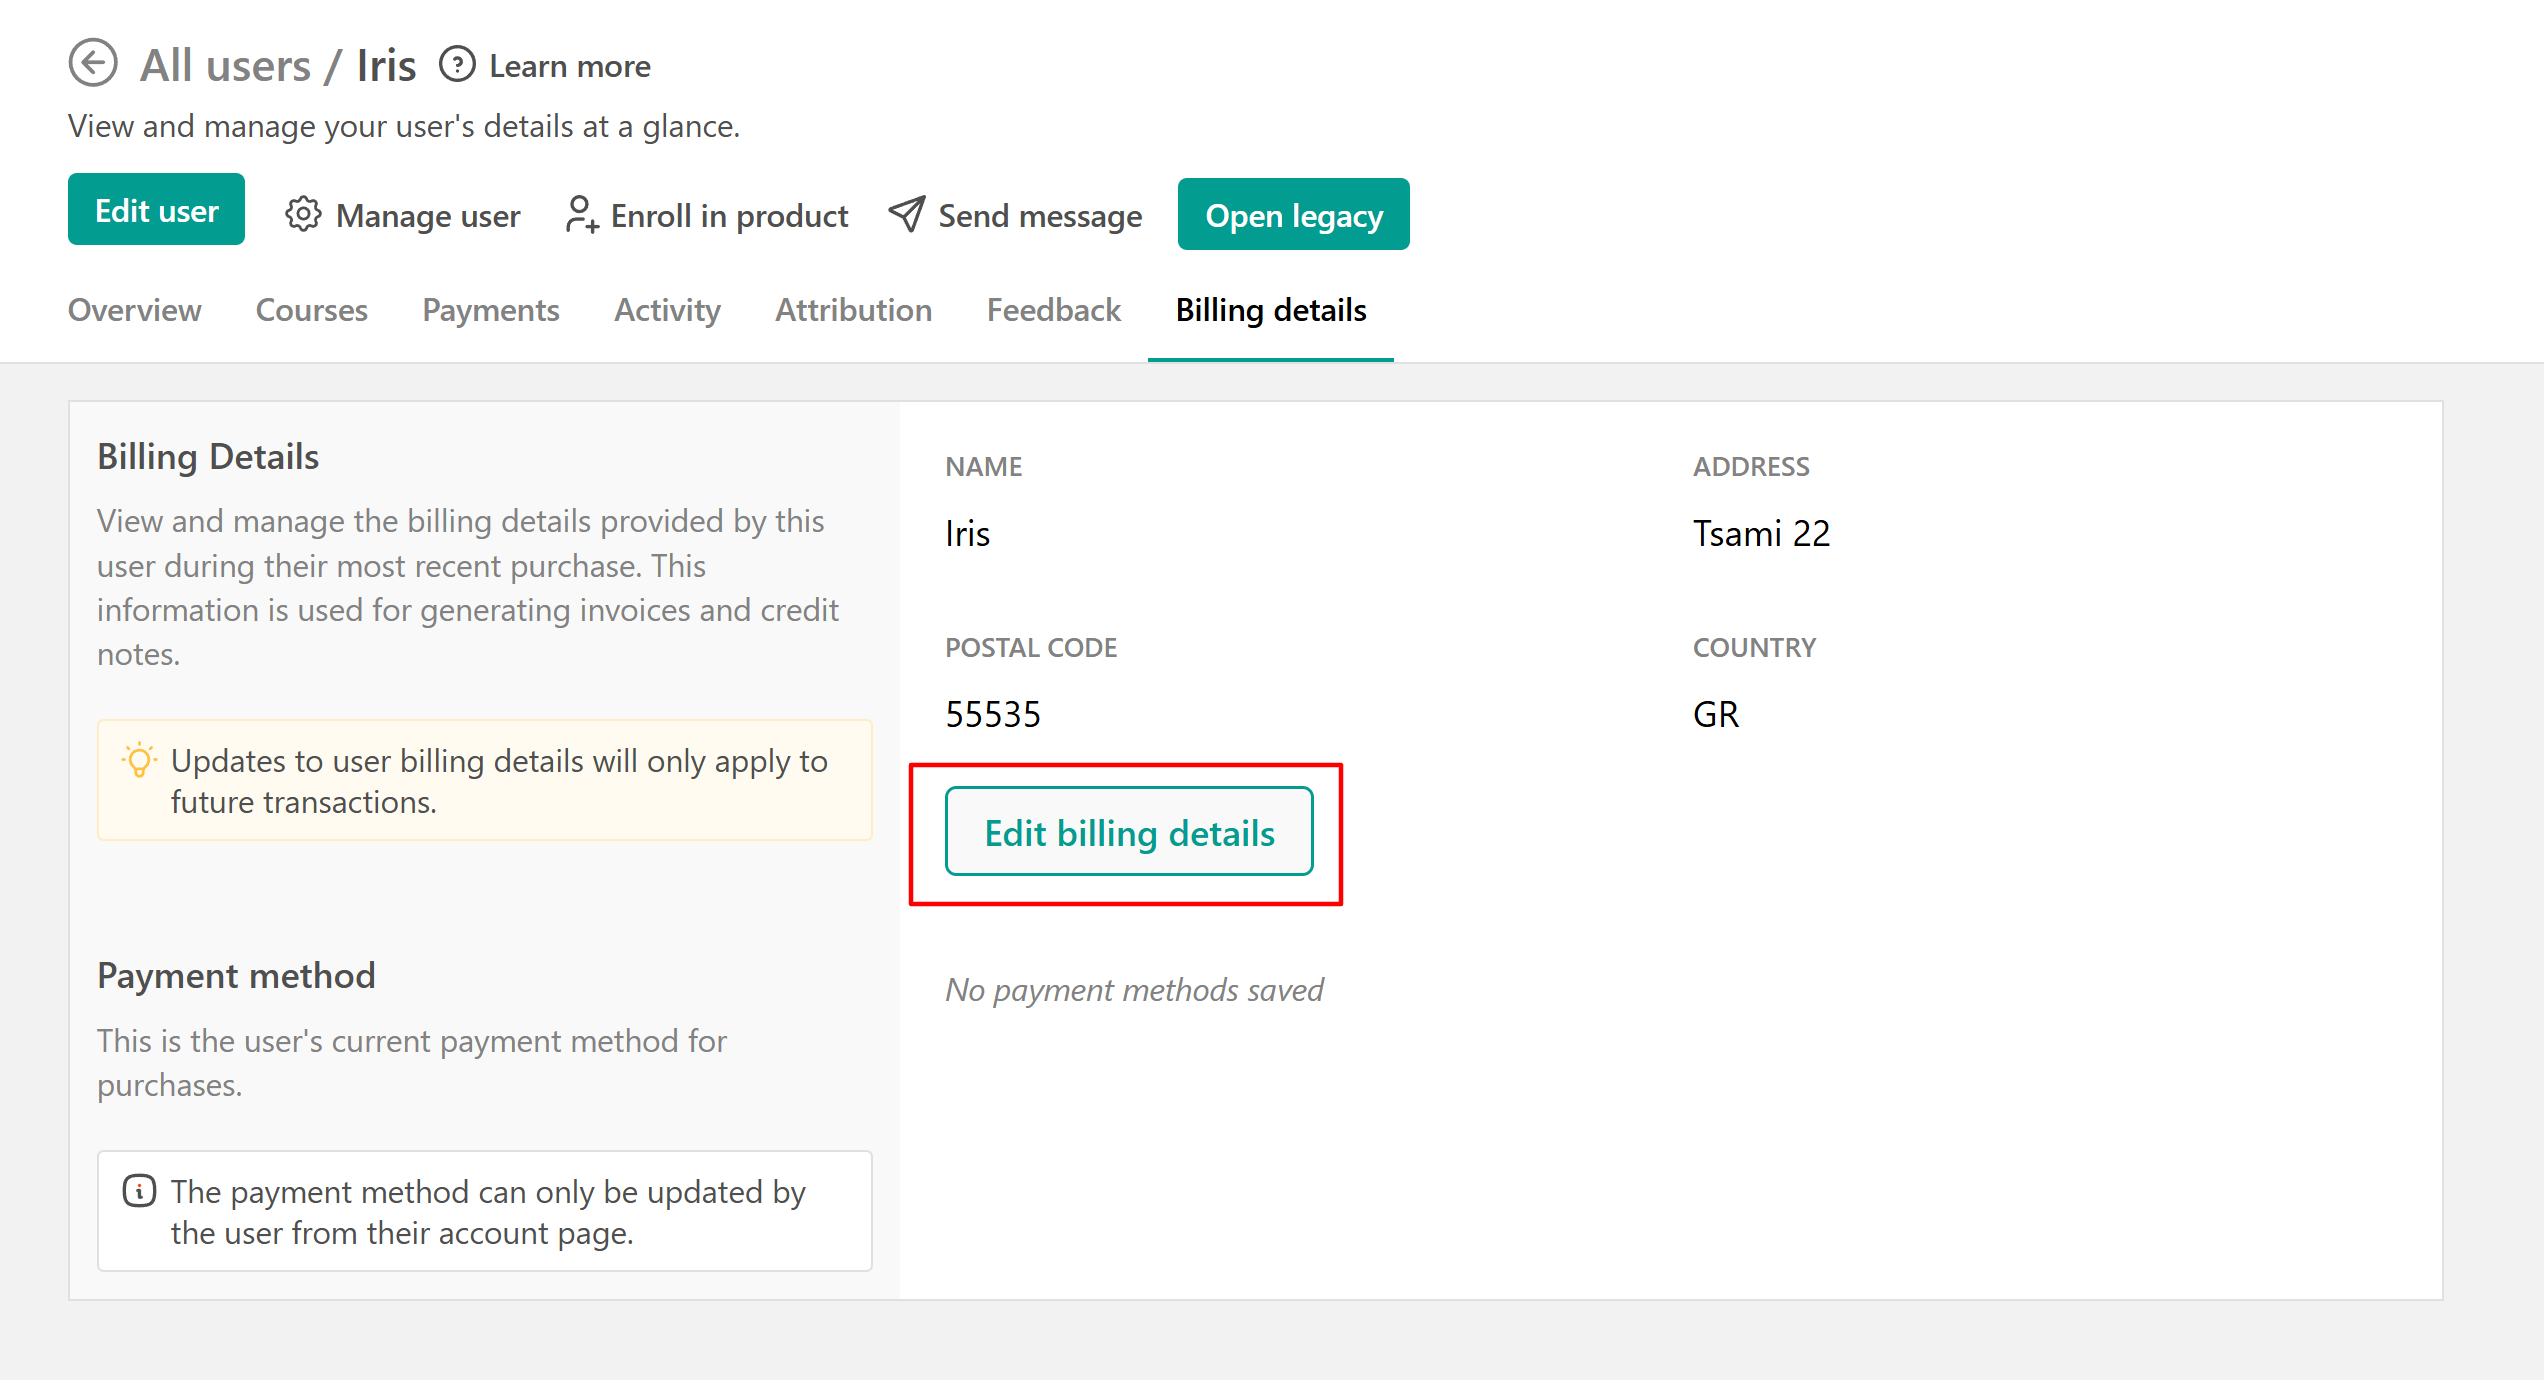The image size is (2544, 1380).
Task: Click the Learn more question mark icon
Action: (x=457, y=65)
